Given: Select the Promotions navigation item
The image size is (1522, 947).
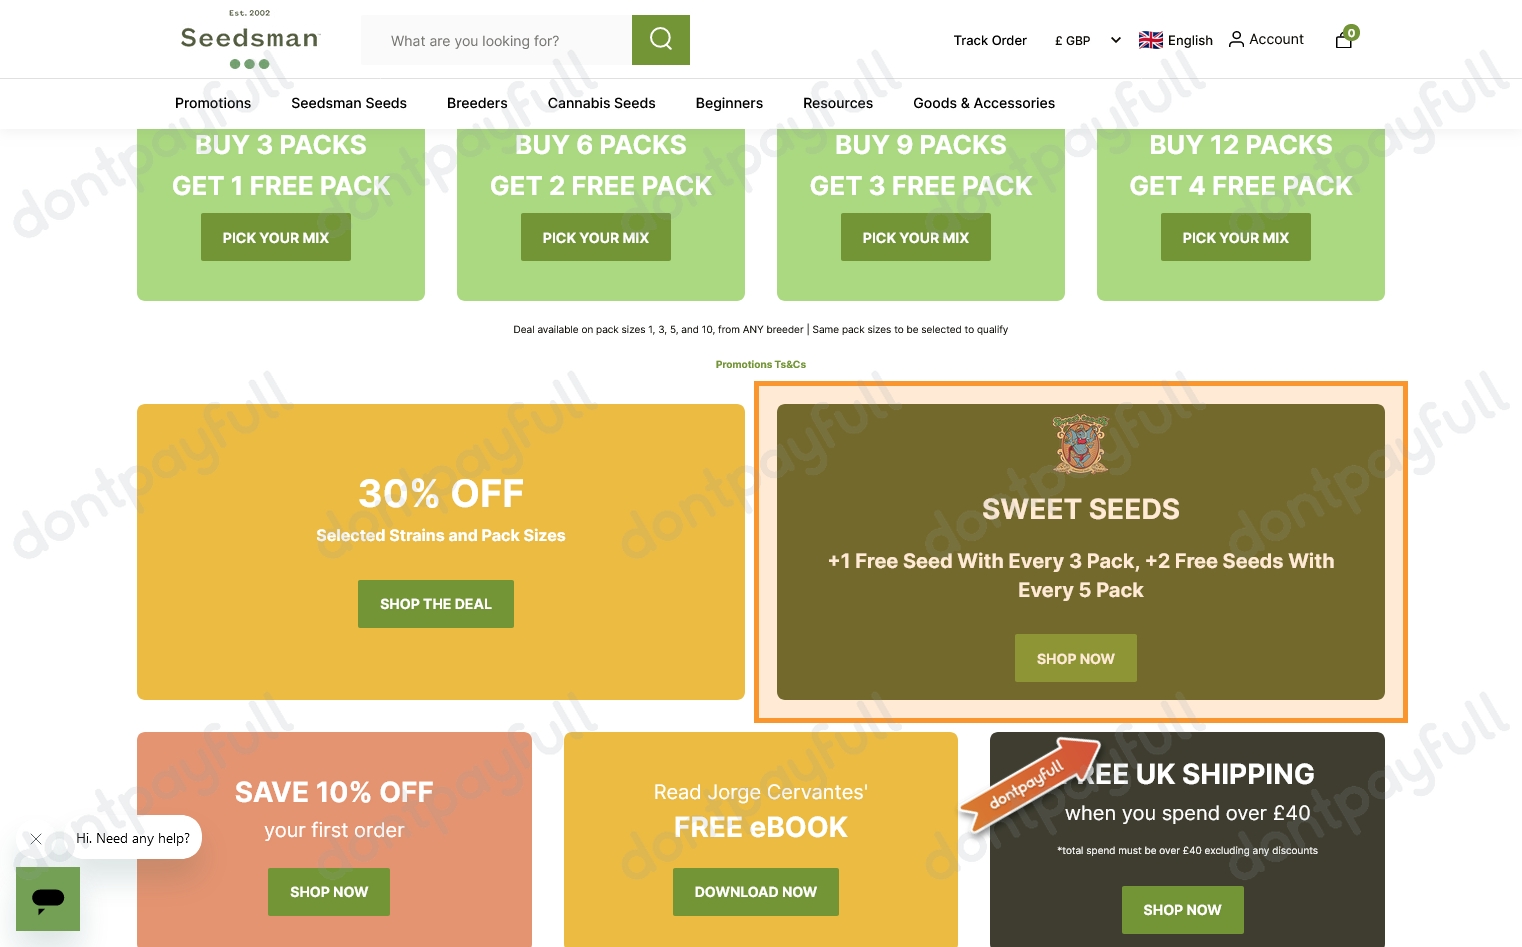Looking at the screenshot, I should [213, 103].
